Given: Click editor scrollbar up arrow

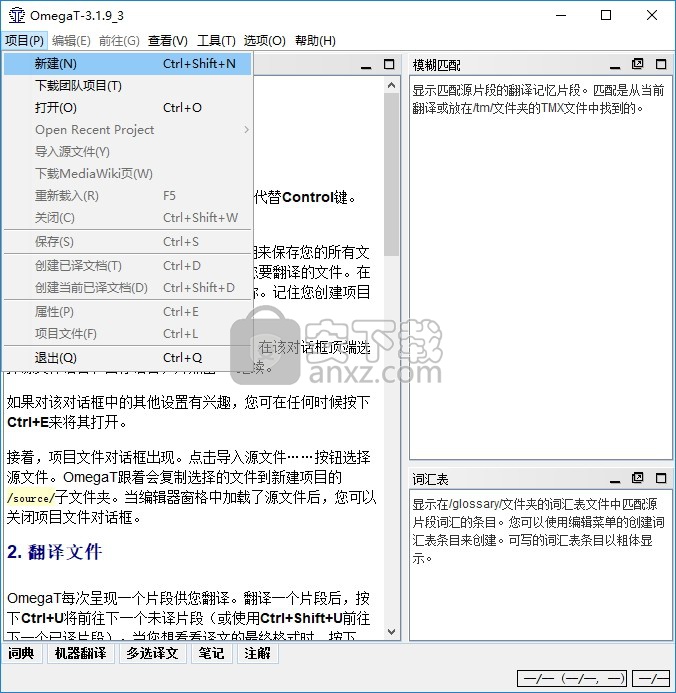Looking at the screenshot, I should click(x=391, y=85).
